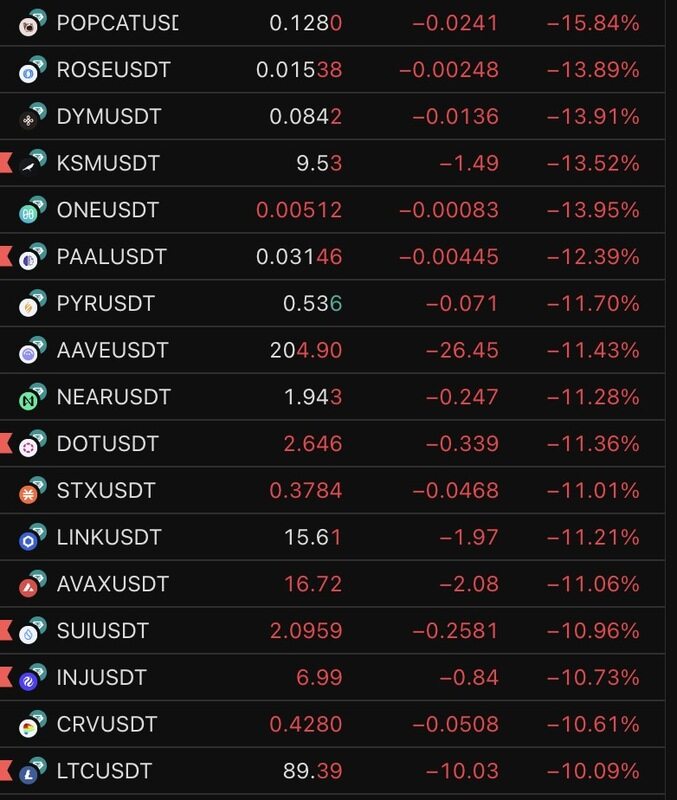Click the ROSEUSDT coin logo

(x=30, y=72)
